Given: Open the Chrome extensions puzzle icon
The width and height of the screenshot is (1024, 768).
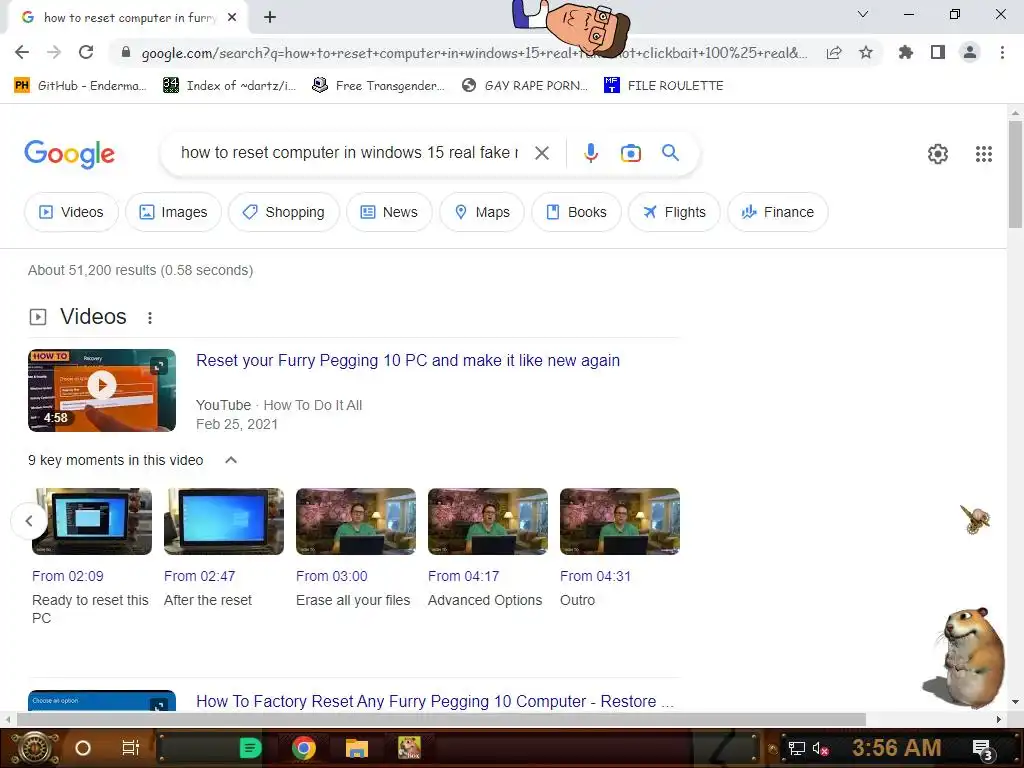Looking at the screenshot, I should (x=906, y=52).
